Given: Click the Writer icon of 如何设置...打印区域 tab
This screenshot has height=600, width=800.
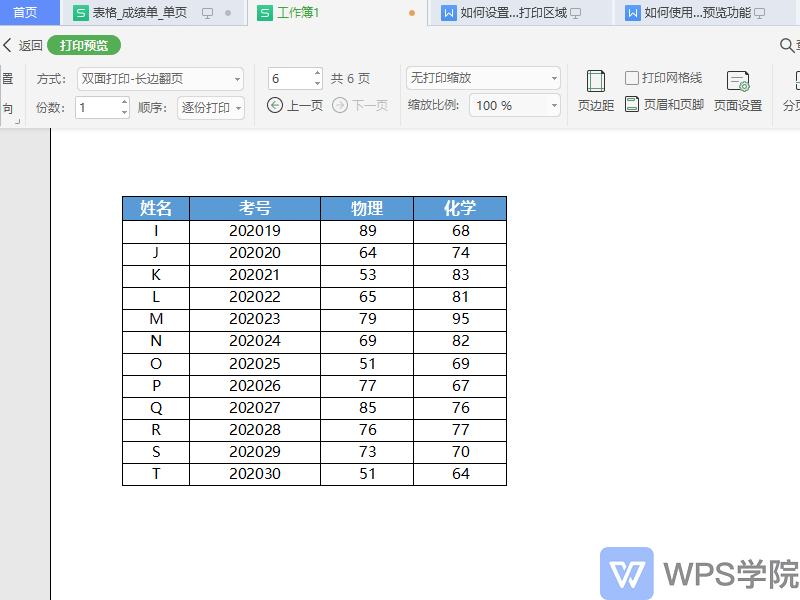Looking at the screenshot, I should tap(448, 13).
